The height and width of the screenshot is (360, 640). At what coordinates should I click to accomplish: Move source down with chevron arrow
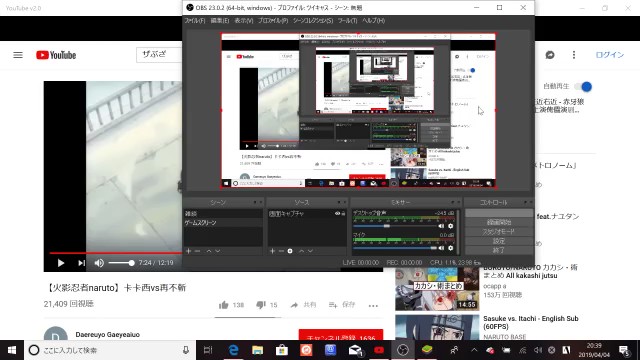pyautogui.click(x=310, y=251)
